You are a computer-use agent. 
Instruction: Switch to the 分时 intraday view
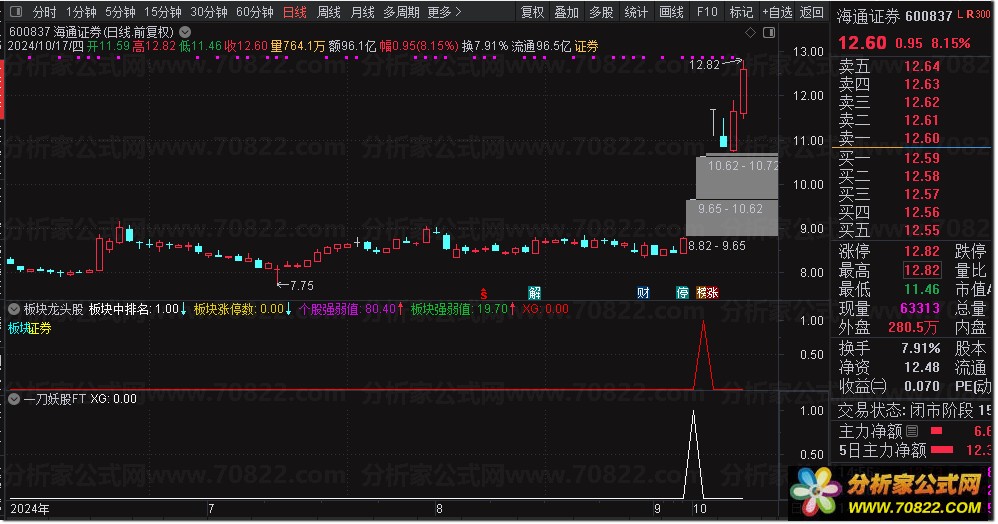click(44, 12)
